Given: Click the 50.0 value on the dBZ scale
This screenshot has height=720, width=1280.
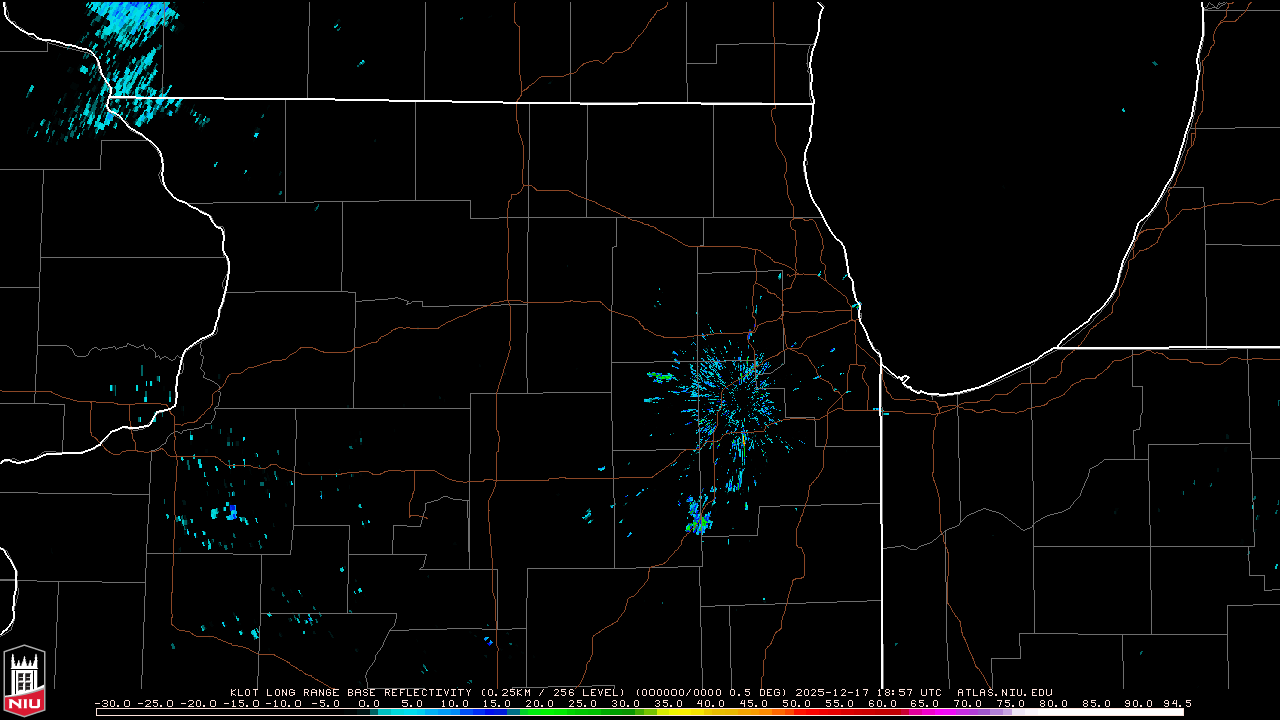Looking at the screenshot, I should pyautogui.click(x=797, y=703).
